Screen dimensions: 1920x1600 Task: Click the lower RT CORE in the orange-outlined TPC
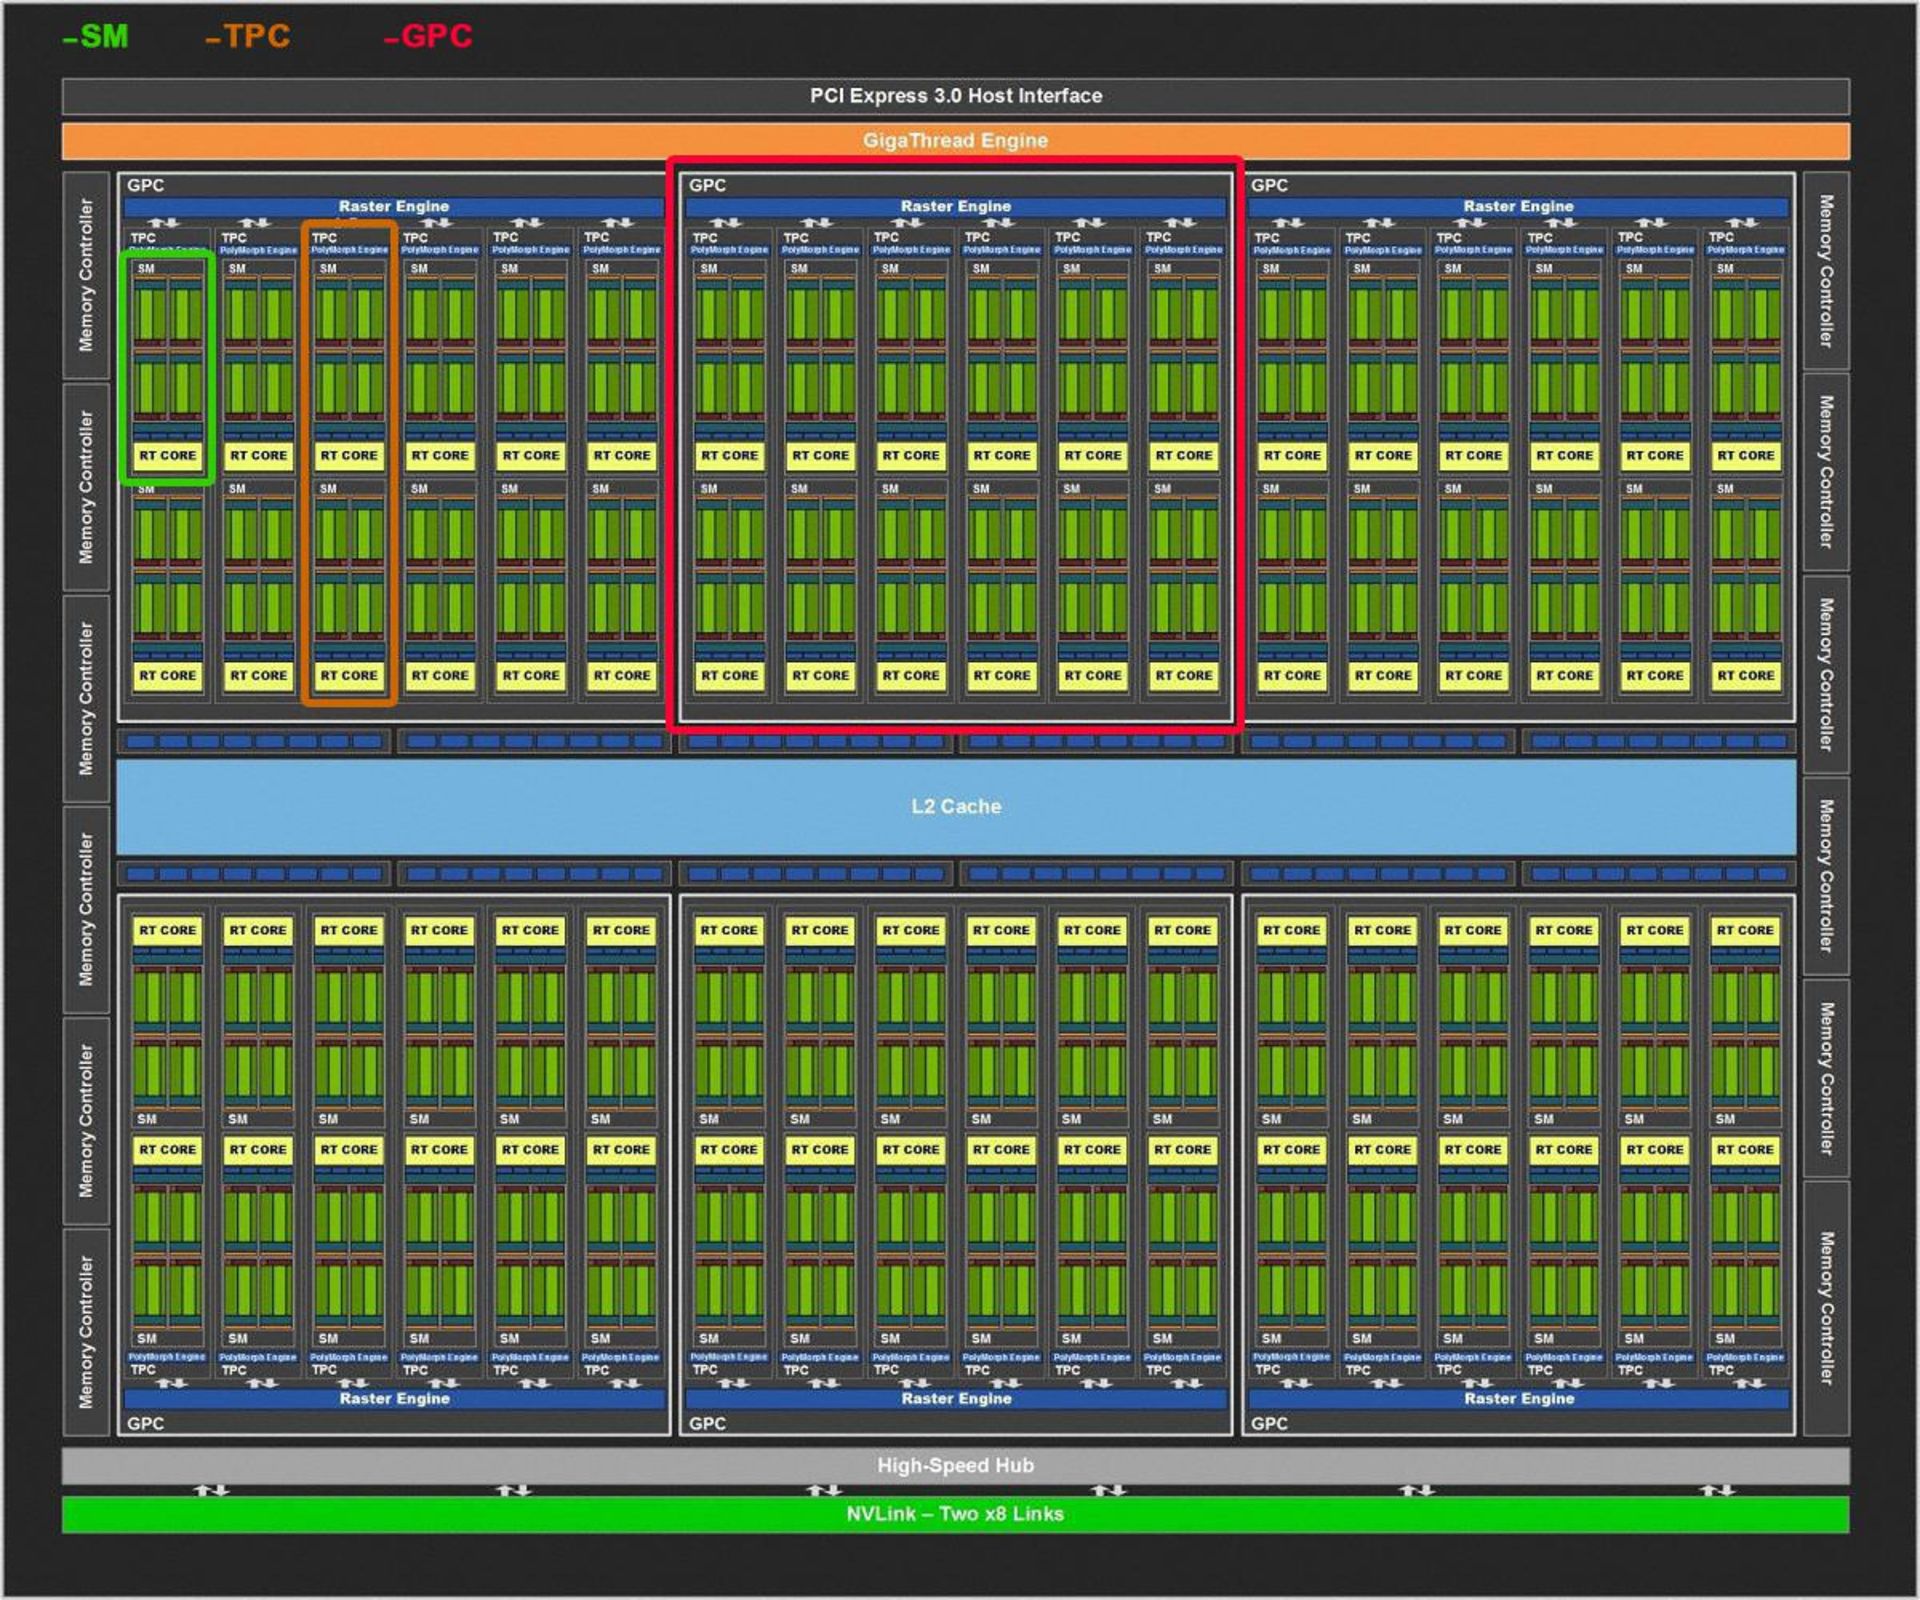coord(349,676)
